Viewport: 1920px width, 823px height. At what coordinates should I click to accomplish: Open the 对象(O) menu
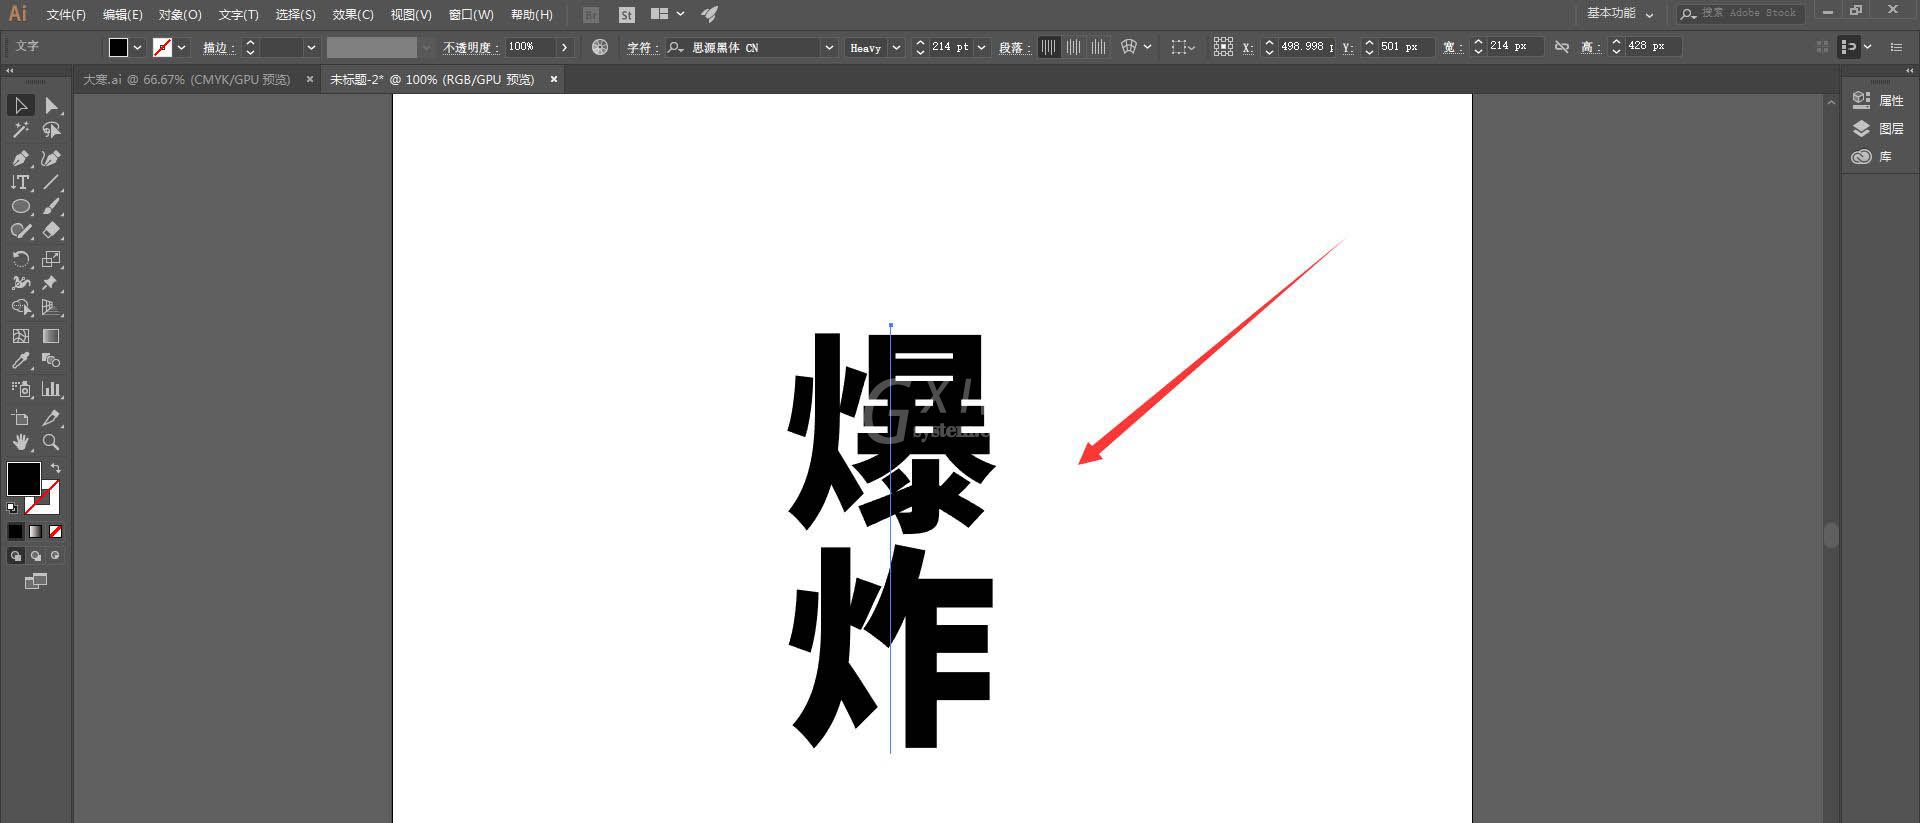pos(180,15)
